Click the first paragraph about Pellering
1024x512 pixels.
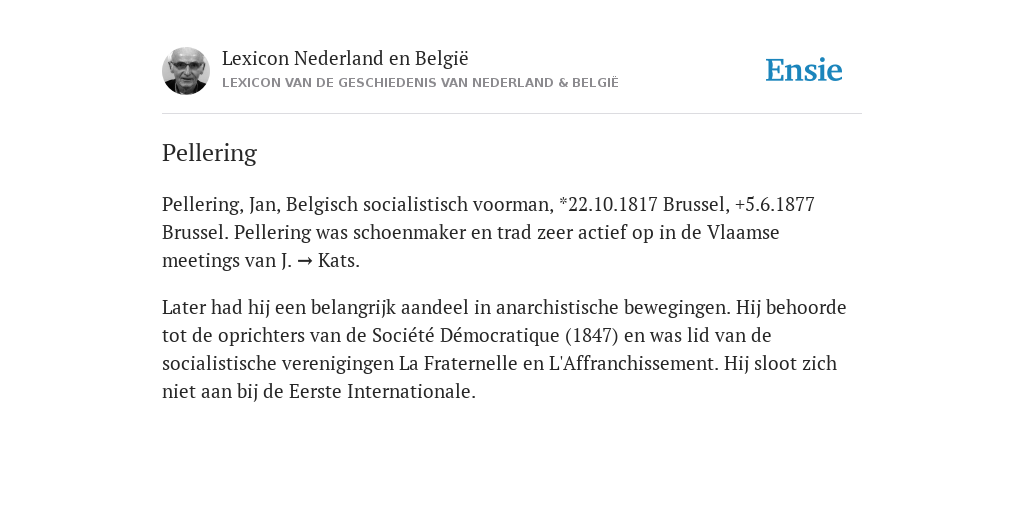pyautogui.click(x=488, y=232)
